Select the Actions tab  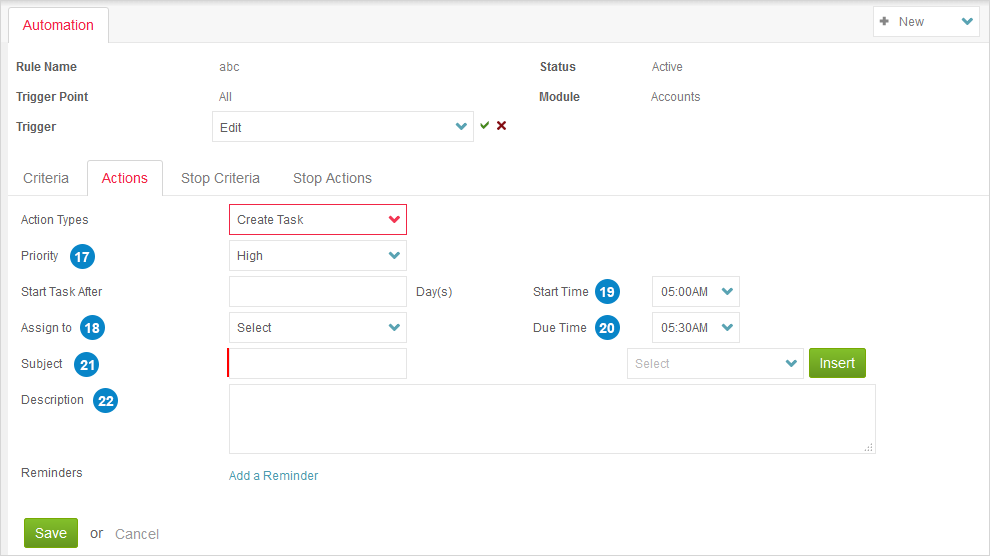[x=125, y=178]
